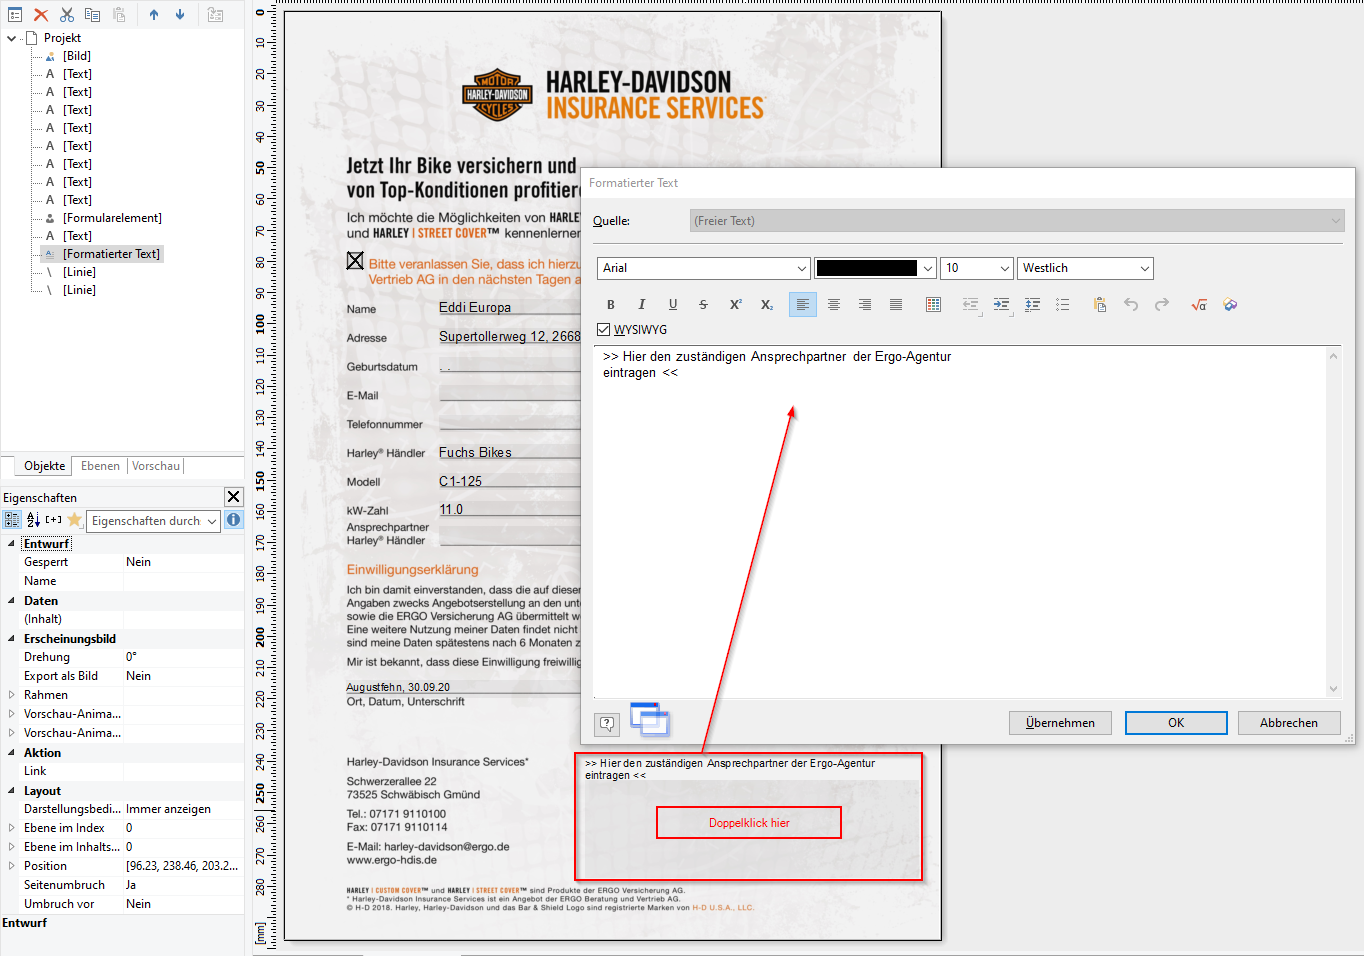Apply bold formatting in text dialog
Image resolution: width=1364 pixels, height=956 pixels.
coord(611,305)
